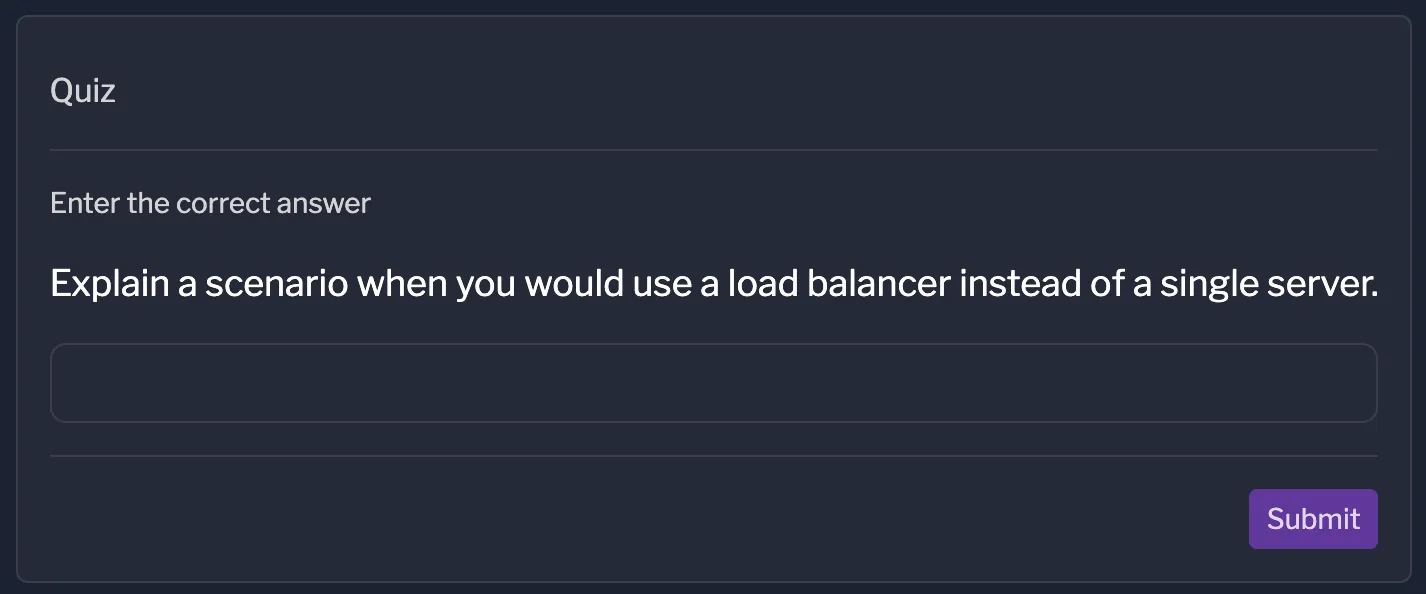The image size is (1426, 594).
Task: Click the bottom-right Submit action
Action: [1313, 518]
